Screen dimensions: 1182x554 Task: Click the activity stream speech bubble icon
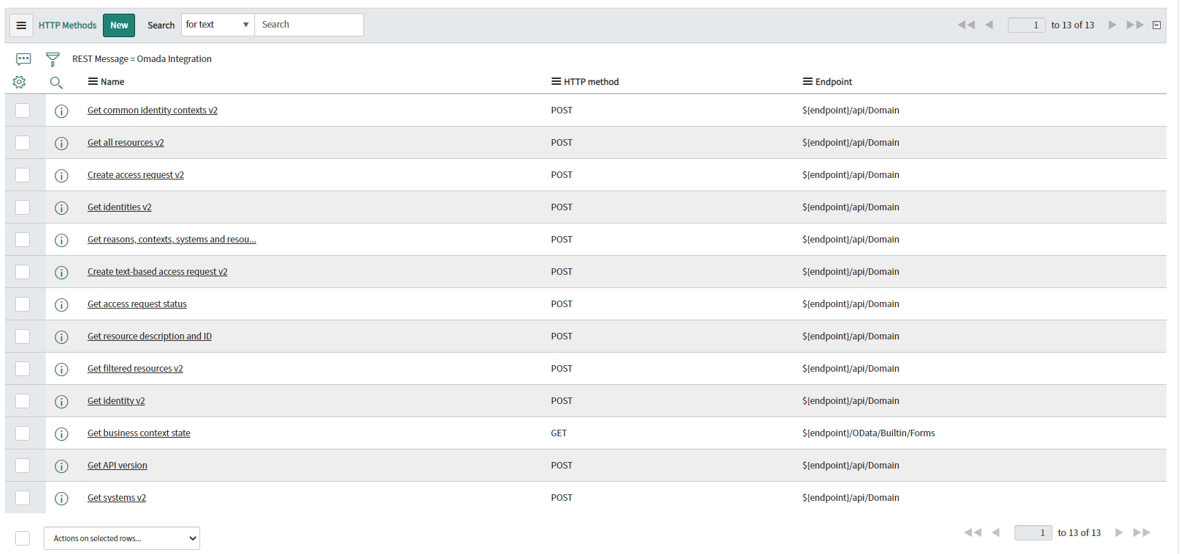pos(23,59)
